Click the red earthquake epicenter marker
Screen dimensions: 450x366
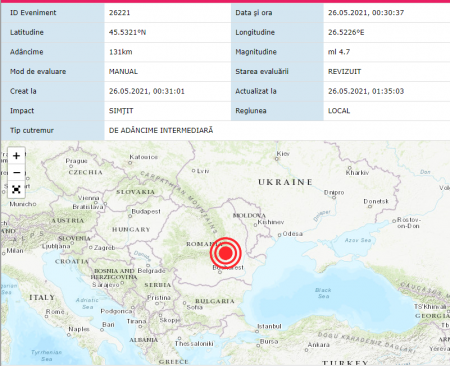tap(226, 253)
